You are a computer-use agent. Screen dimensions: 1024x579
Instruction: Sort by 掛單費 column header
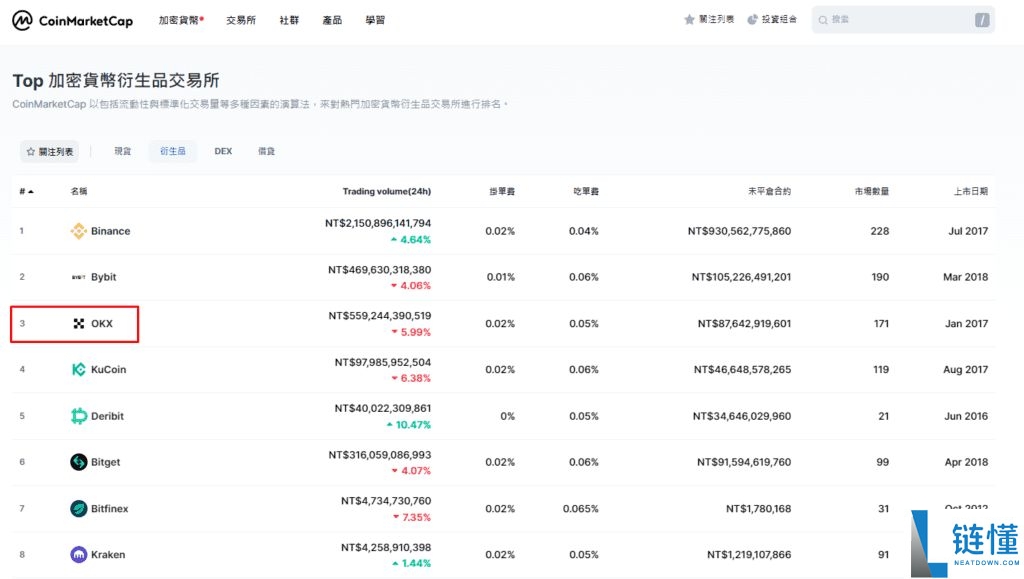pos(502,191)
